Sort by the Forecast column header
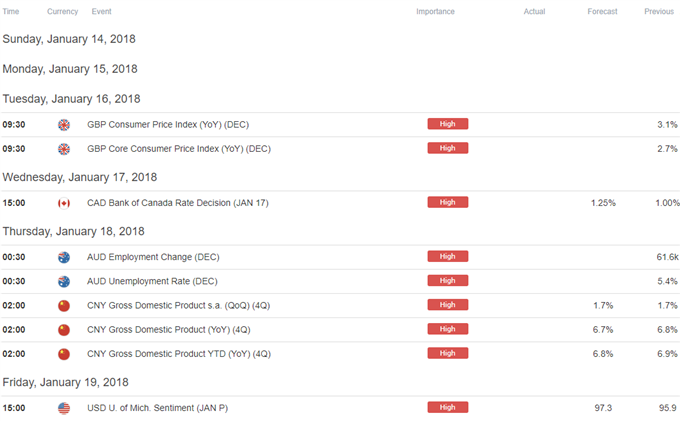Screen dimensions: 680x421 point(602,12)
